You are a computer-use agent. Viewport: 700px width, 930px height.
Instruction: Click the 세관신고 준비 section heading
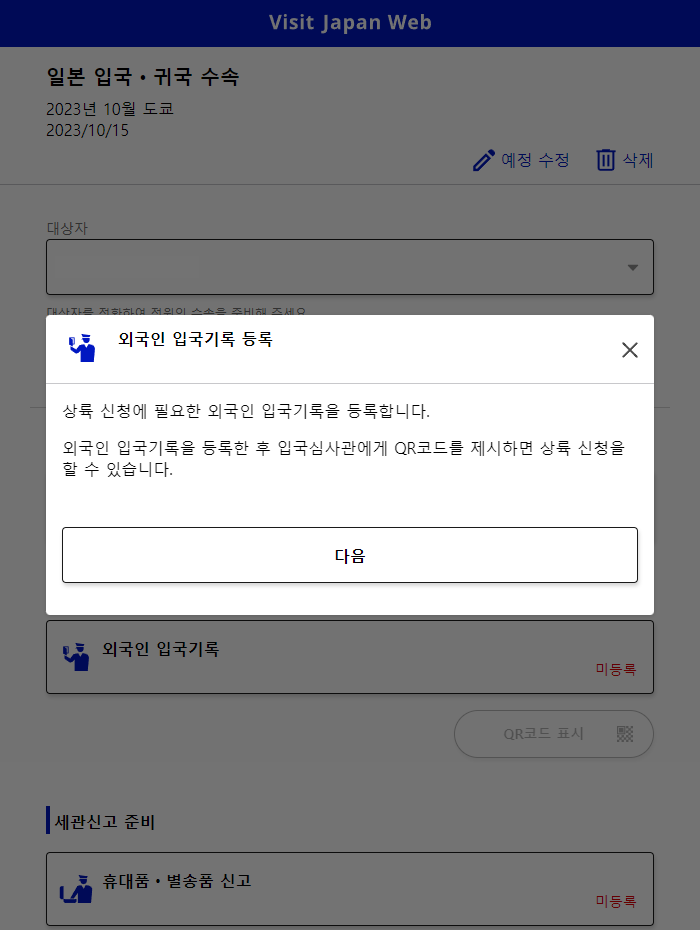[x=104, y=821]
